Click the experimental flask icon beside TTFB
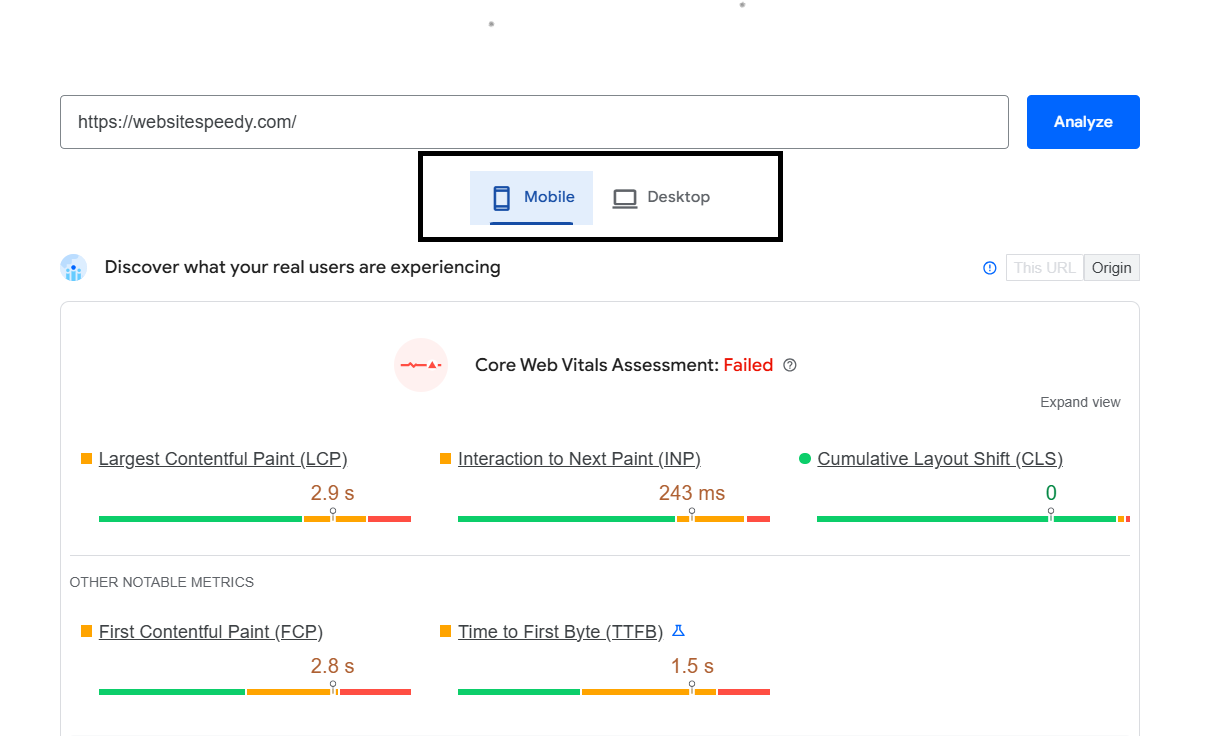The image size is (1210, 736). pos(678,631)
